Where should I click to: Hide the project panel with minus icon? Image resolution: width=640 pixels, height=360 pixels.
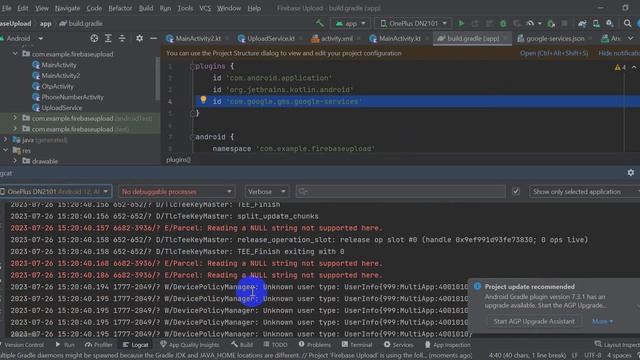tap(153, 38)
